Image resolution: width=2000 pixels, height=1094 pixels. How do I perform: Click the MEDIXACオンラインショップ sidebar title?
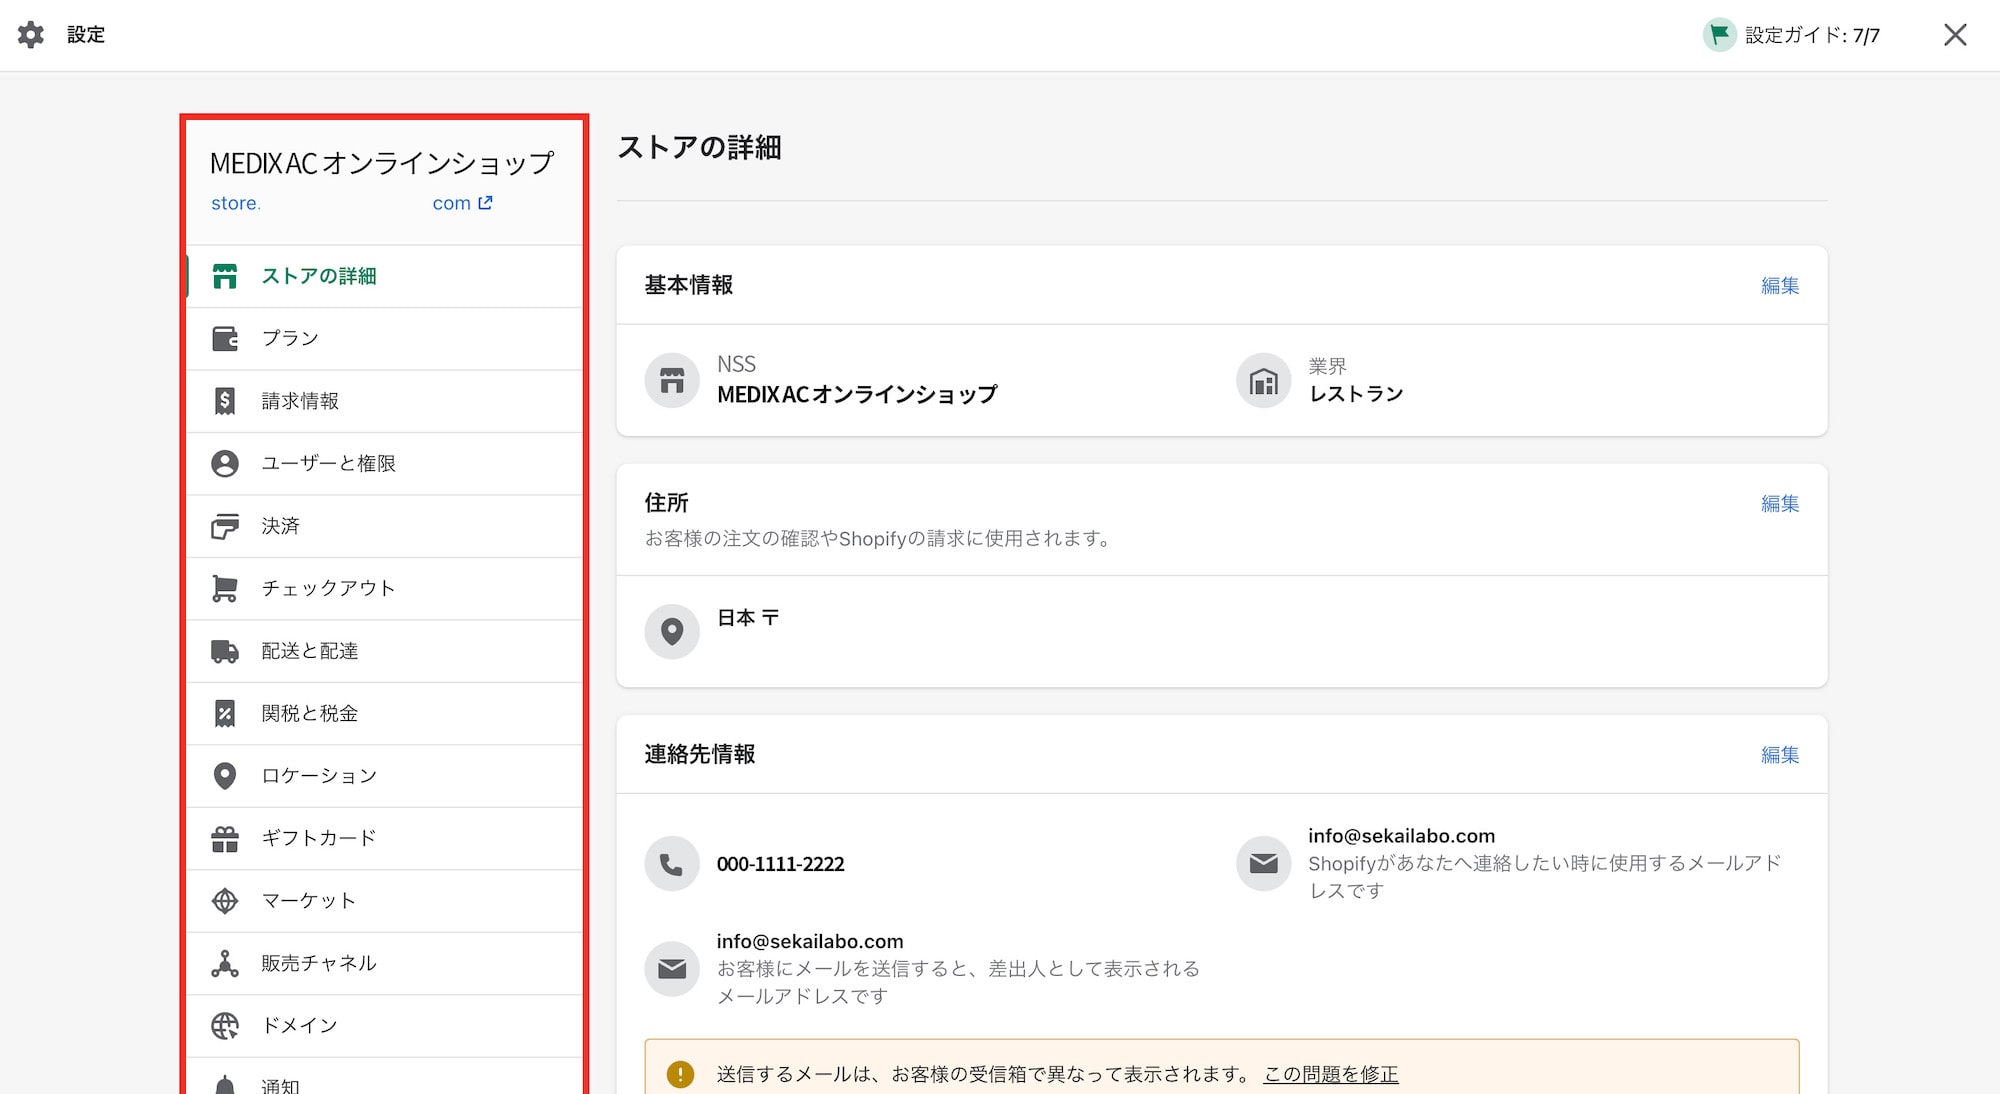pos(382,163)
